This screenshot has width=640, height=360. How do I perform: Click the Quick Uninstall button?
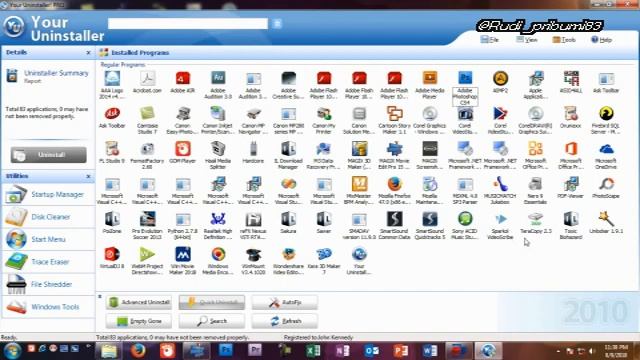coord(212,302)
